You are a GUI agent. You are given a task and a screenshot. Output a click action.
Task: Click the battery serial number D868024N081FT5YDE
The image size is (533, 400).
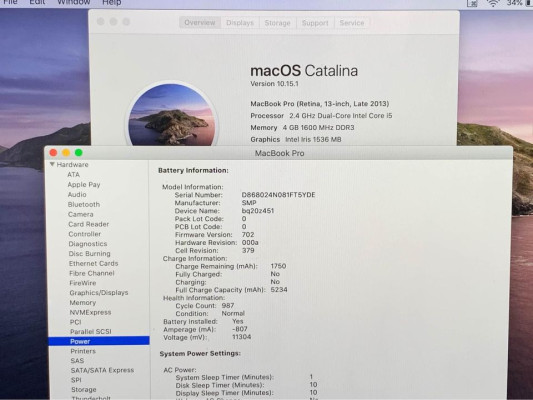278,195
